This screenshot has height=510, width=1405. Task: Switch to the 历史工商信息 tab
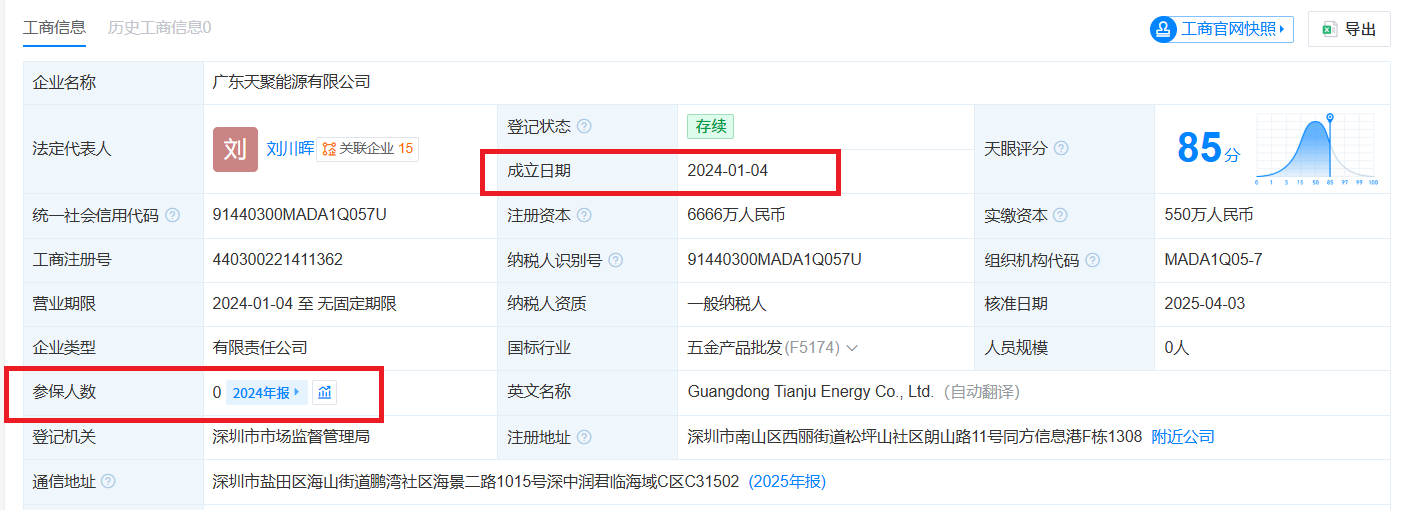point(159,27)
